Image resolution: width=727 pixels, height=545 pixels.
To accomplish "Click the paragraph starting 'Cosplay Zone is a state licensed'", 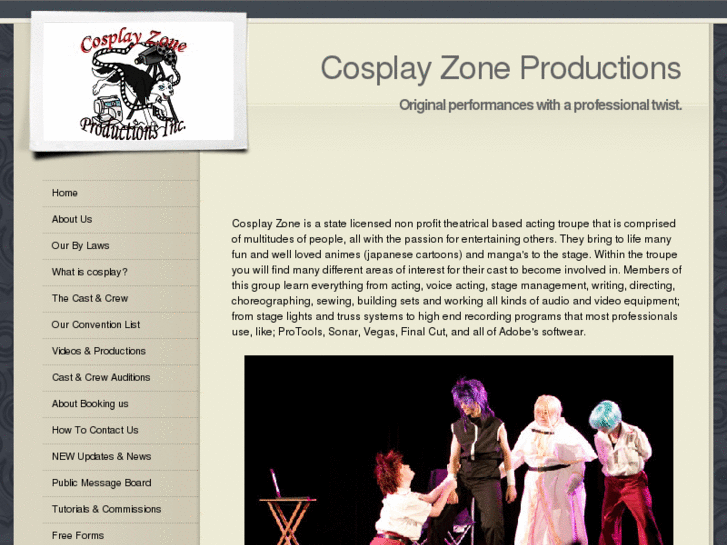I will tap(457, 277).
